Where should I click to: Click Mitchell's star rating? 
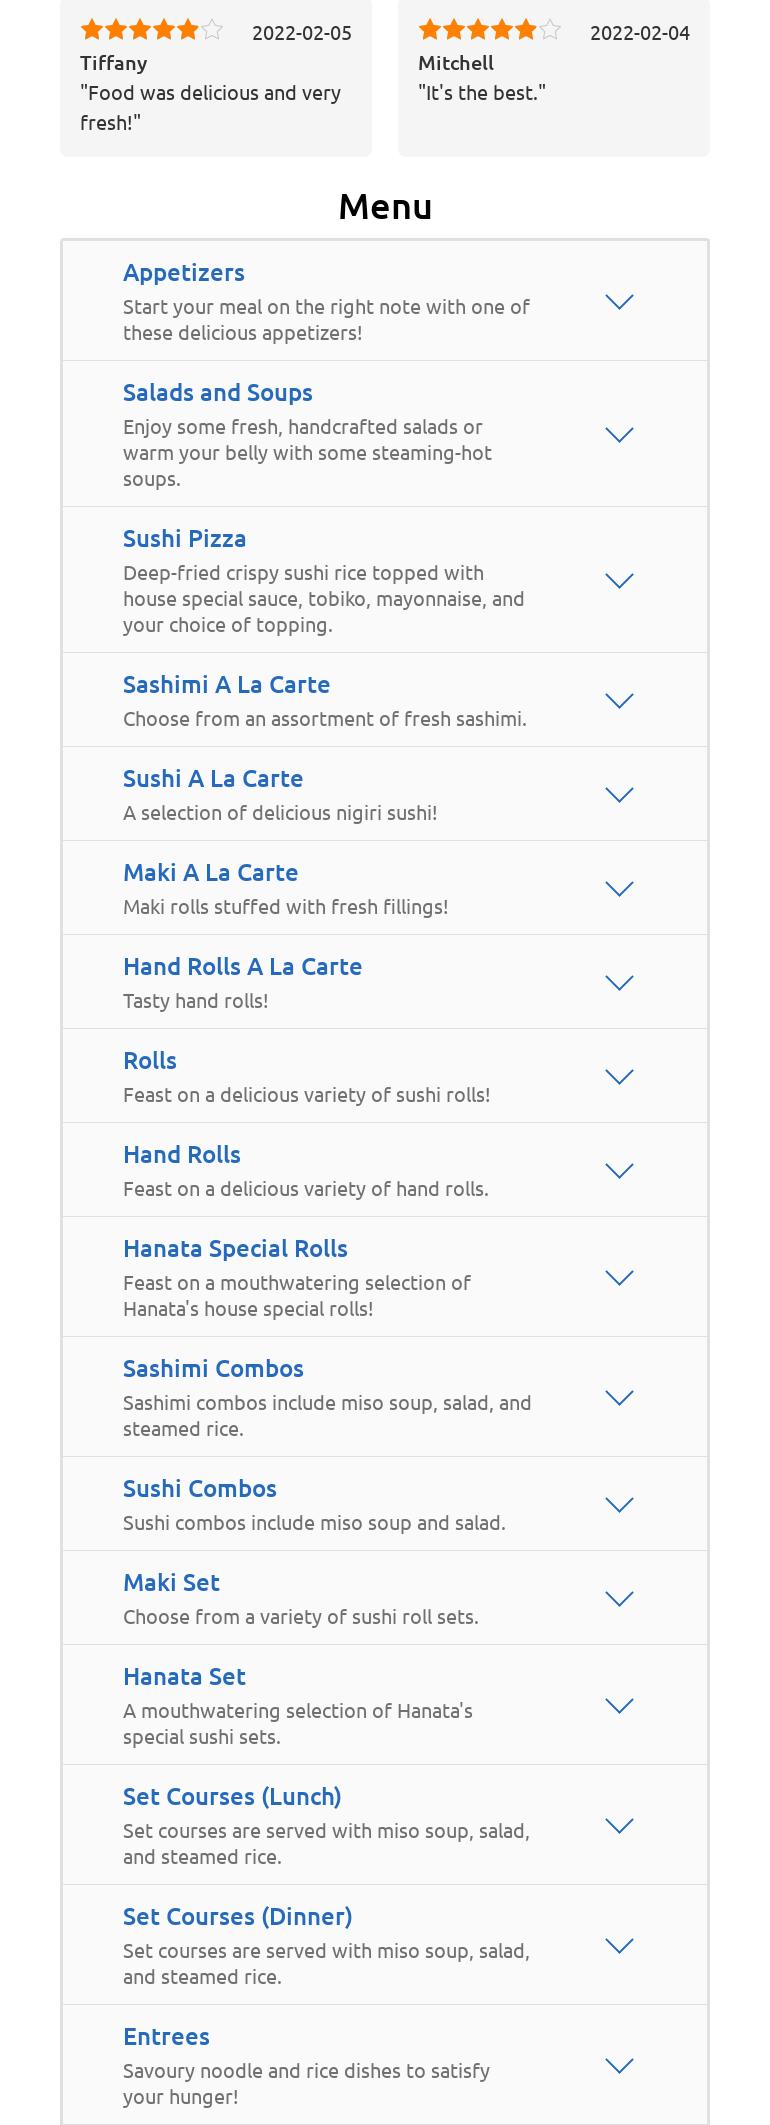tap(490, 30)
